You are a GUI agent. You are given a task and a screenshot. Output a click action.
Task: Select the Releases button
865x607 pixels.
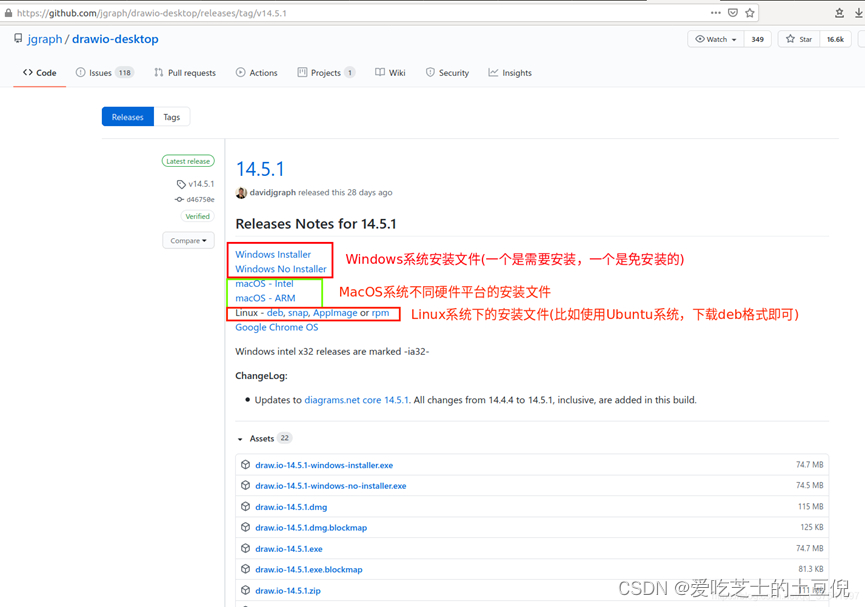[x=127, y=117]
